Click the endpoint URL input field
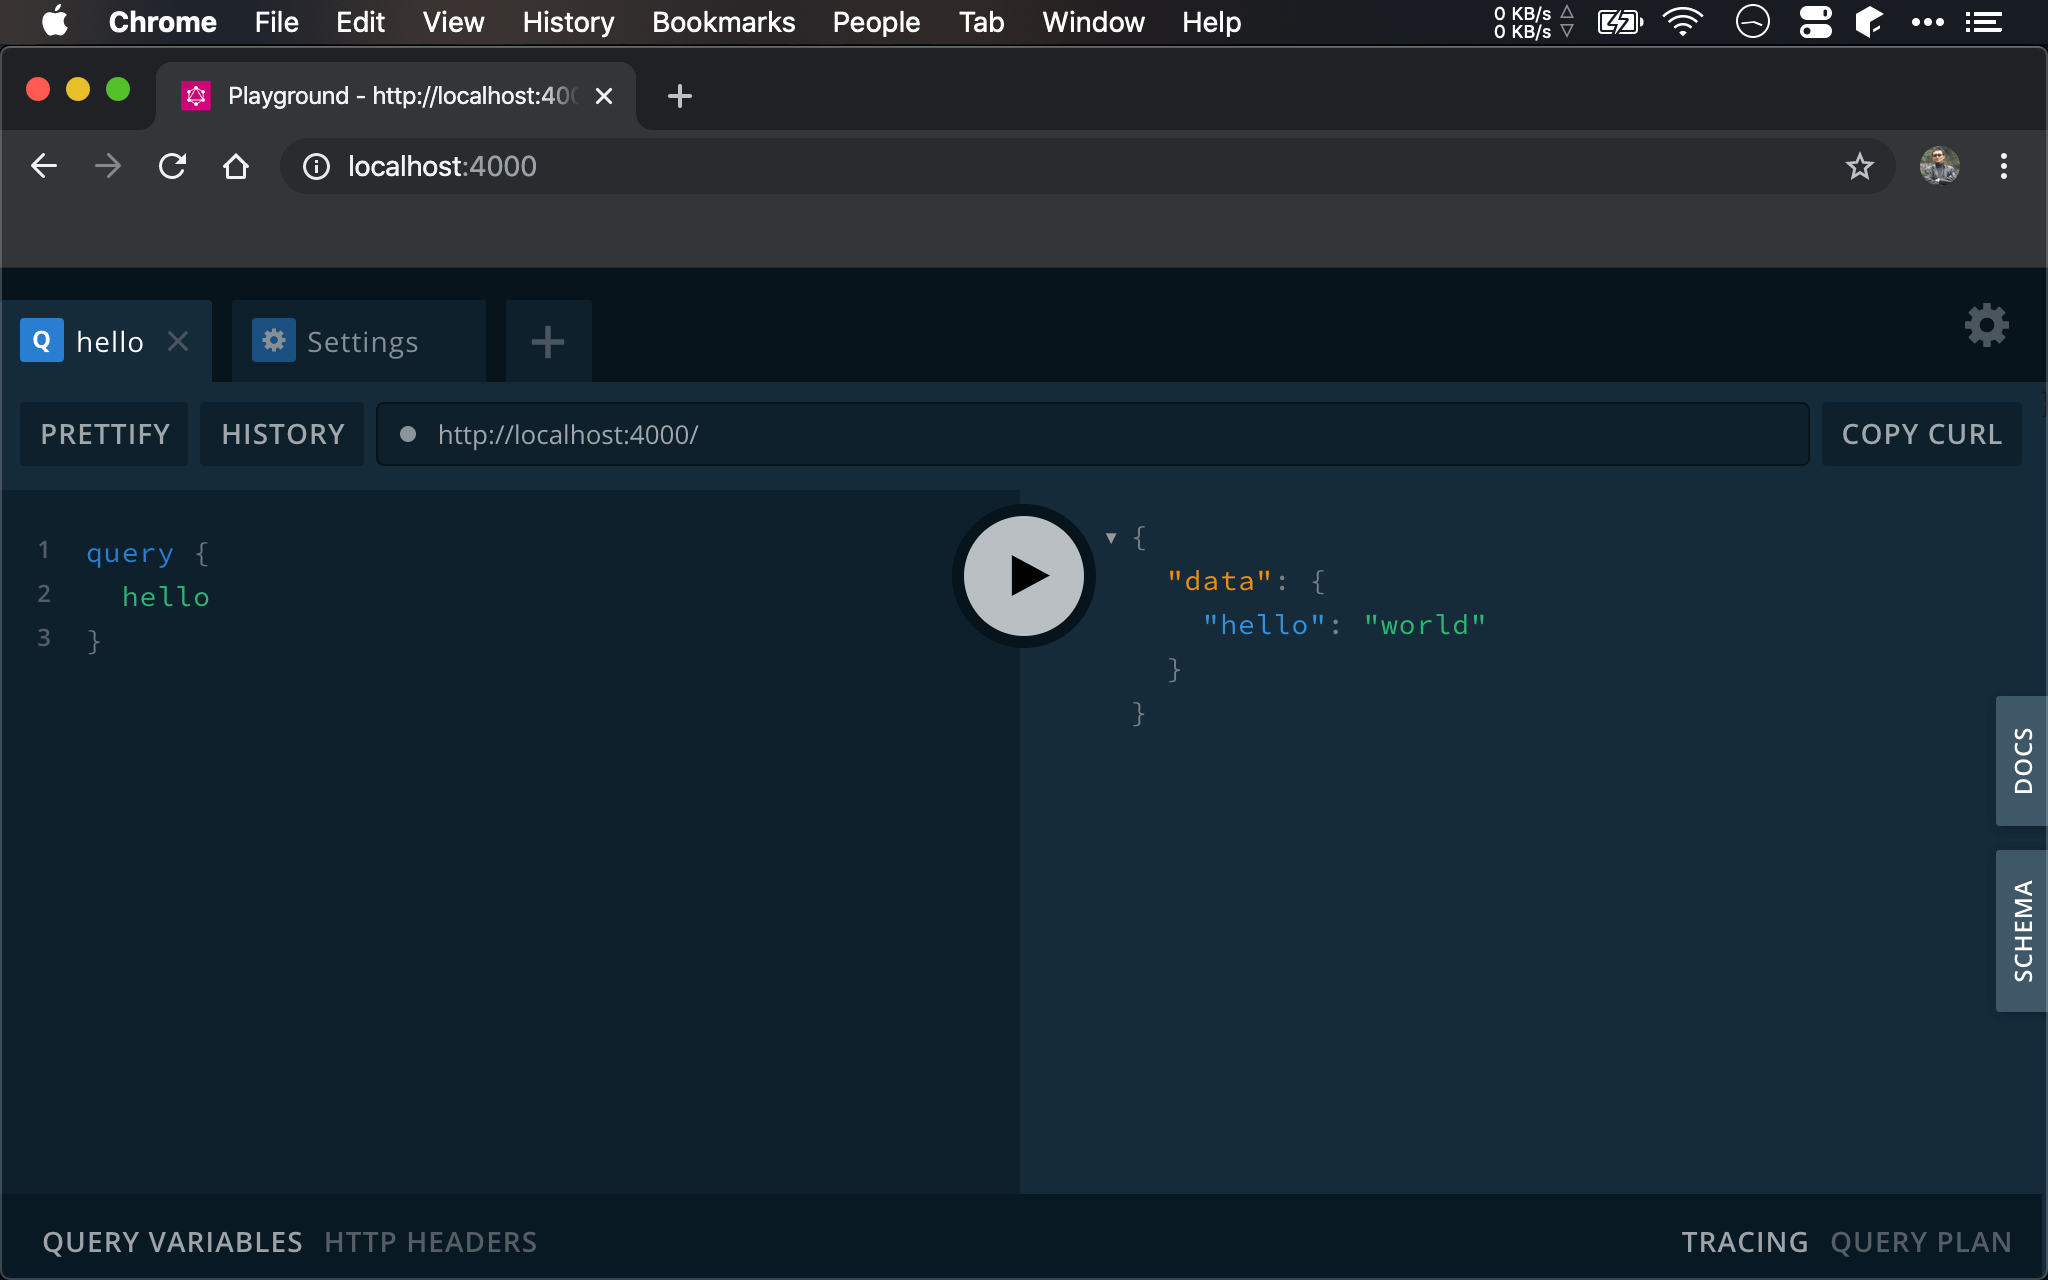This screenshot has height=1280, width=2048. coord(1091,434)
